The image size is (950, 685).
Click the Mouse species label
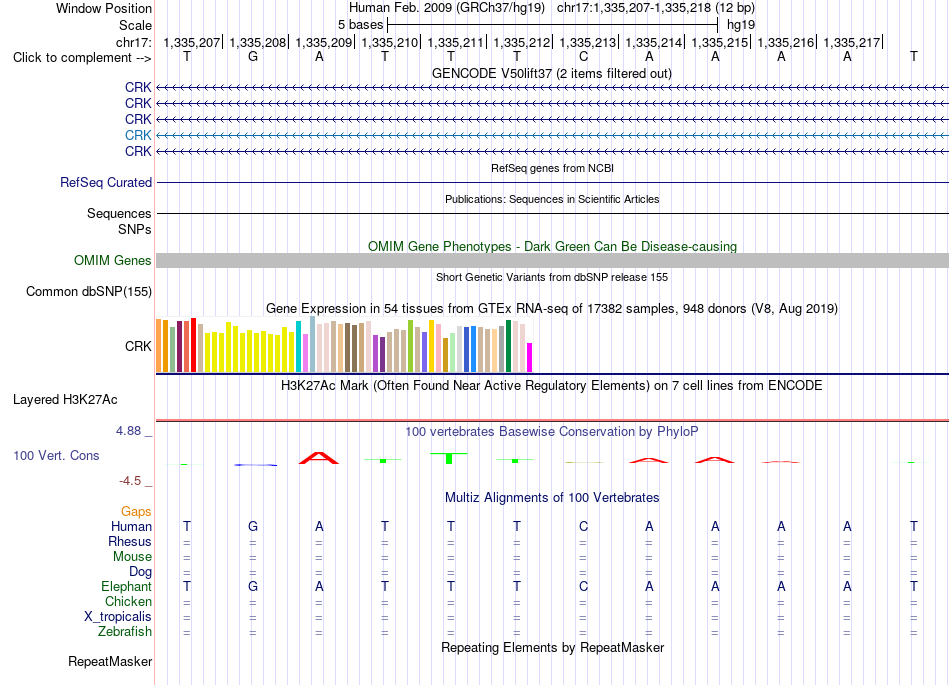point(132,557)
